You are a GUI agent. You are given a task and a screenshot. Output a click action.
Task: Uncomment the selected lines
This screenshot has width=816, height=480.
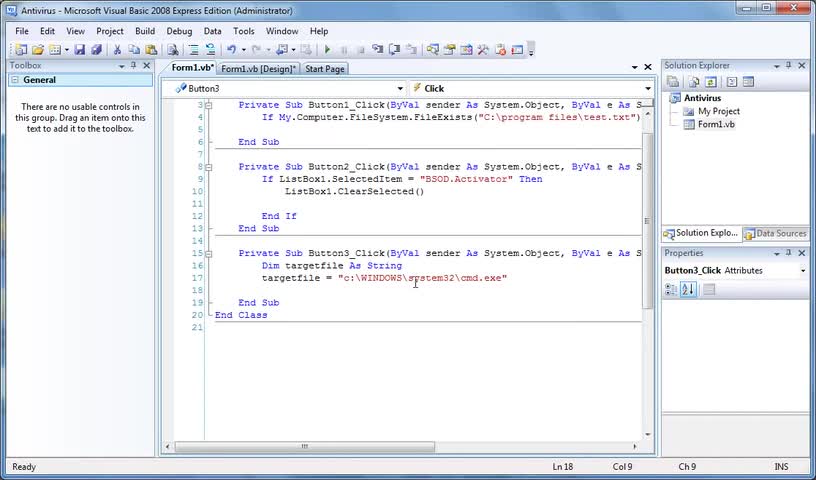coord(210,49)
